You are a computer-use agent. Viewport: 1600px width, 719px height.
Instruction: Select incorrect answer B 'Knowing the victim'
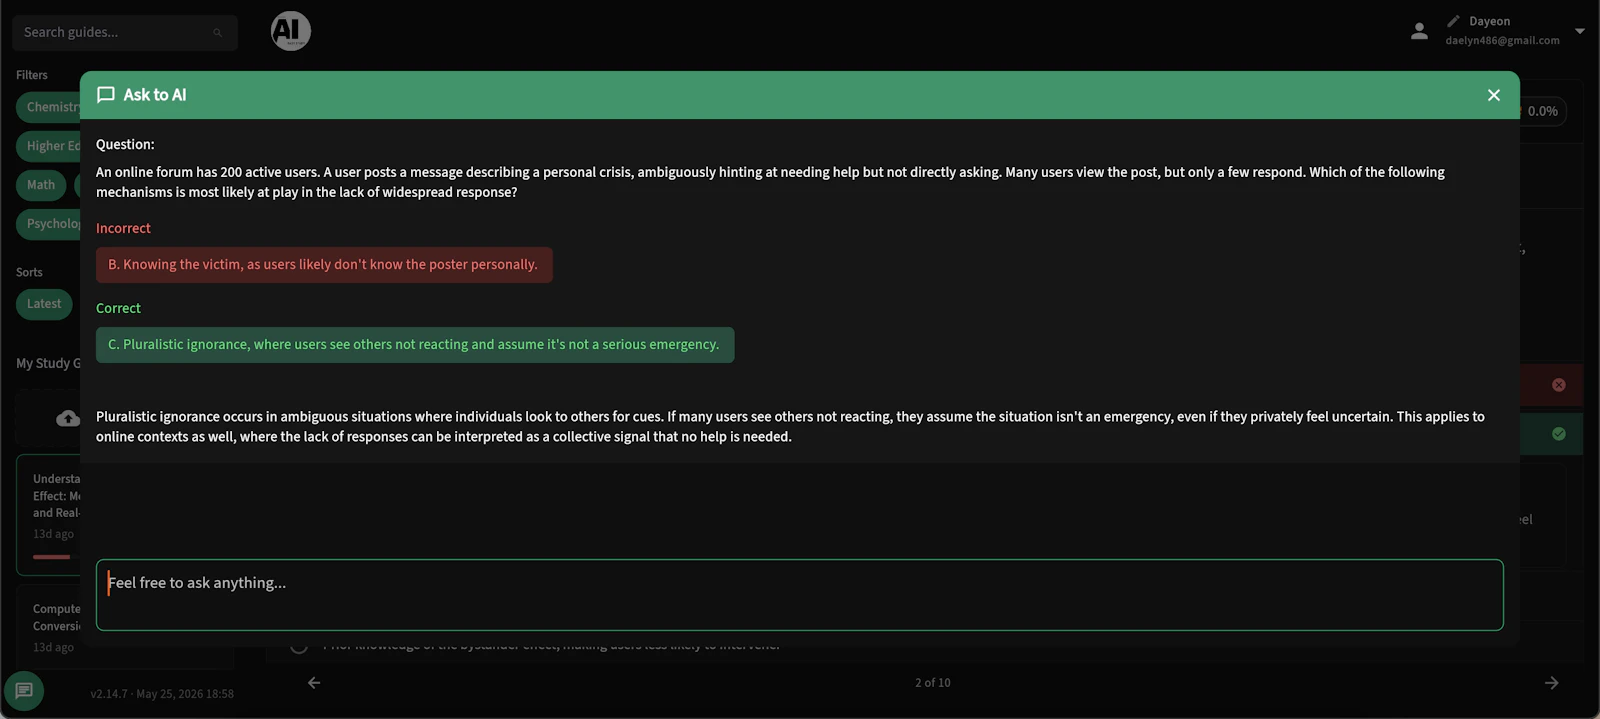pos(324,265)
